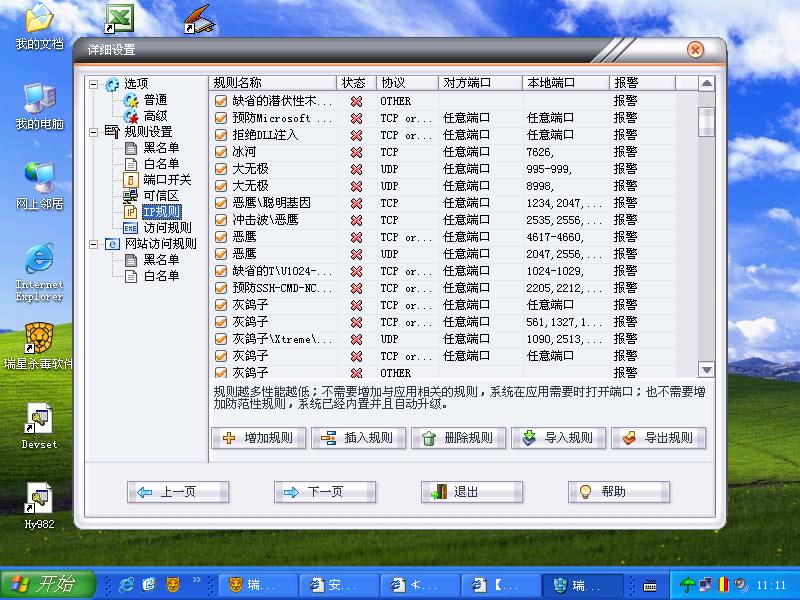800x600 pixels.
Task: Click the Windows 开始 start button
Action: pos(47,584)
